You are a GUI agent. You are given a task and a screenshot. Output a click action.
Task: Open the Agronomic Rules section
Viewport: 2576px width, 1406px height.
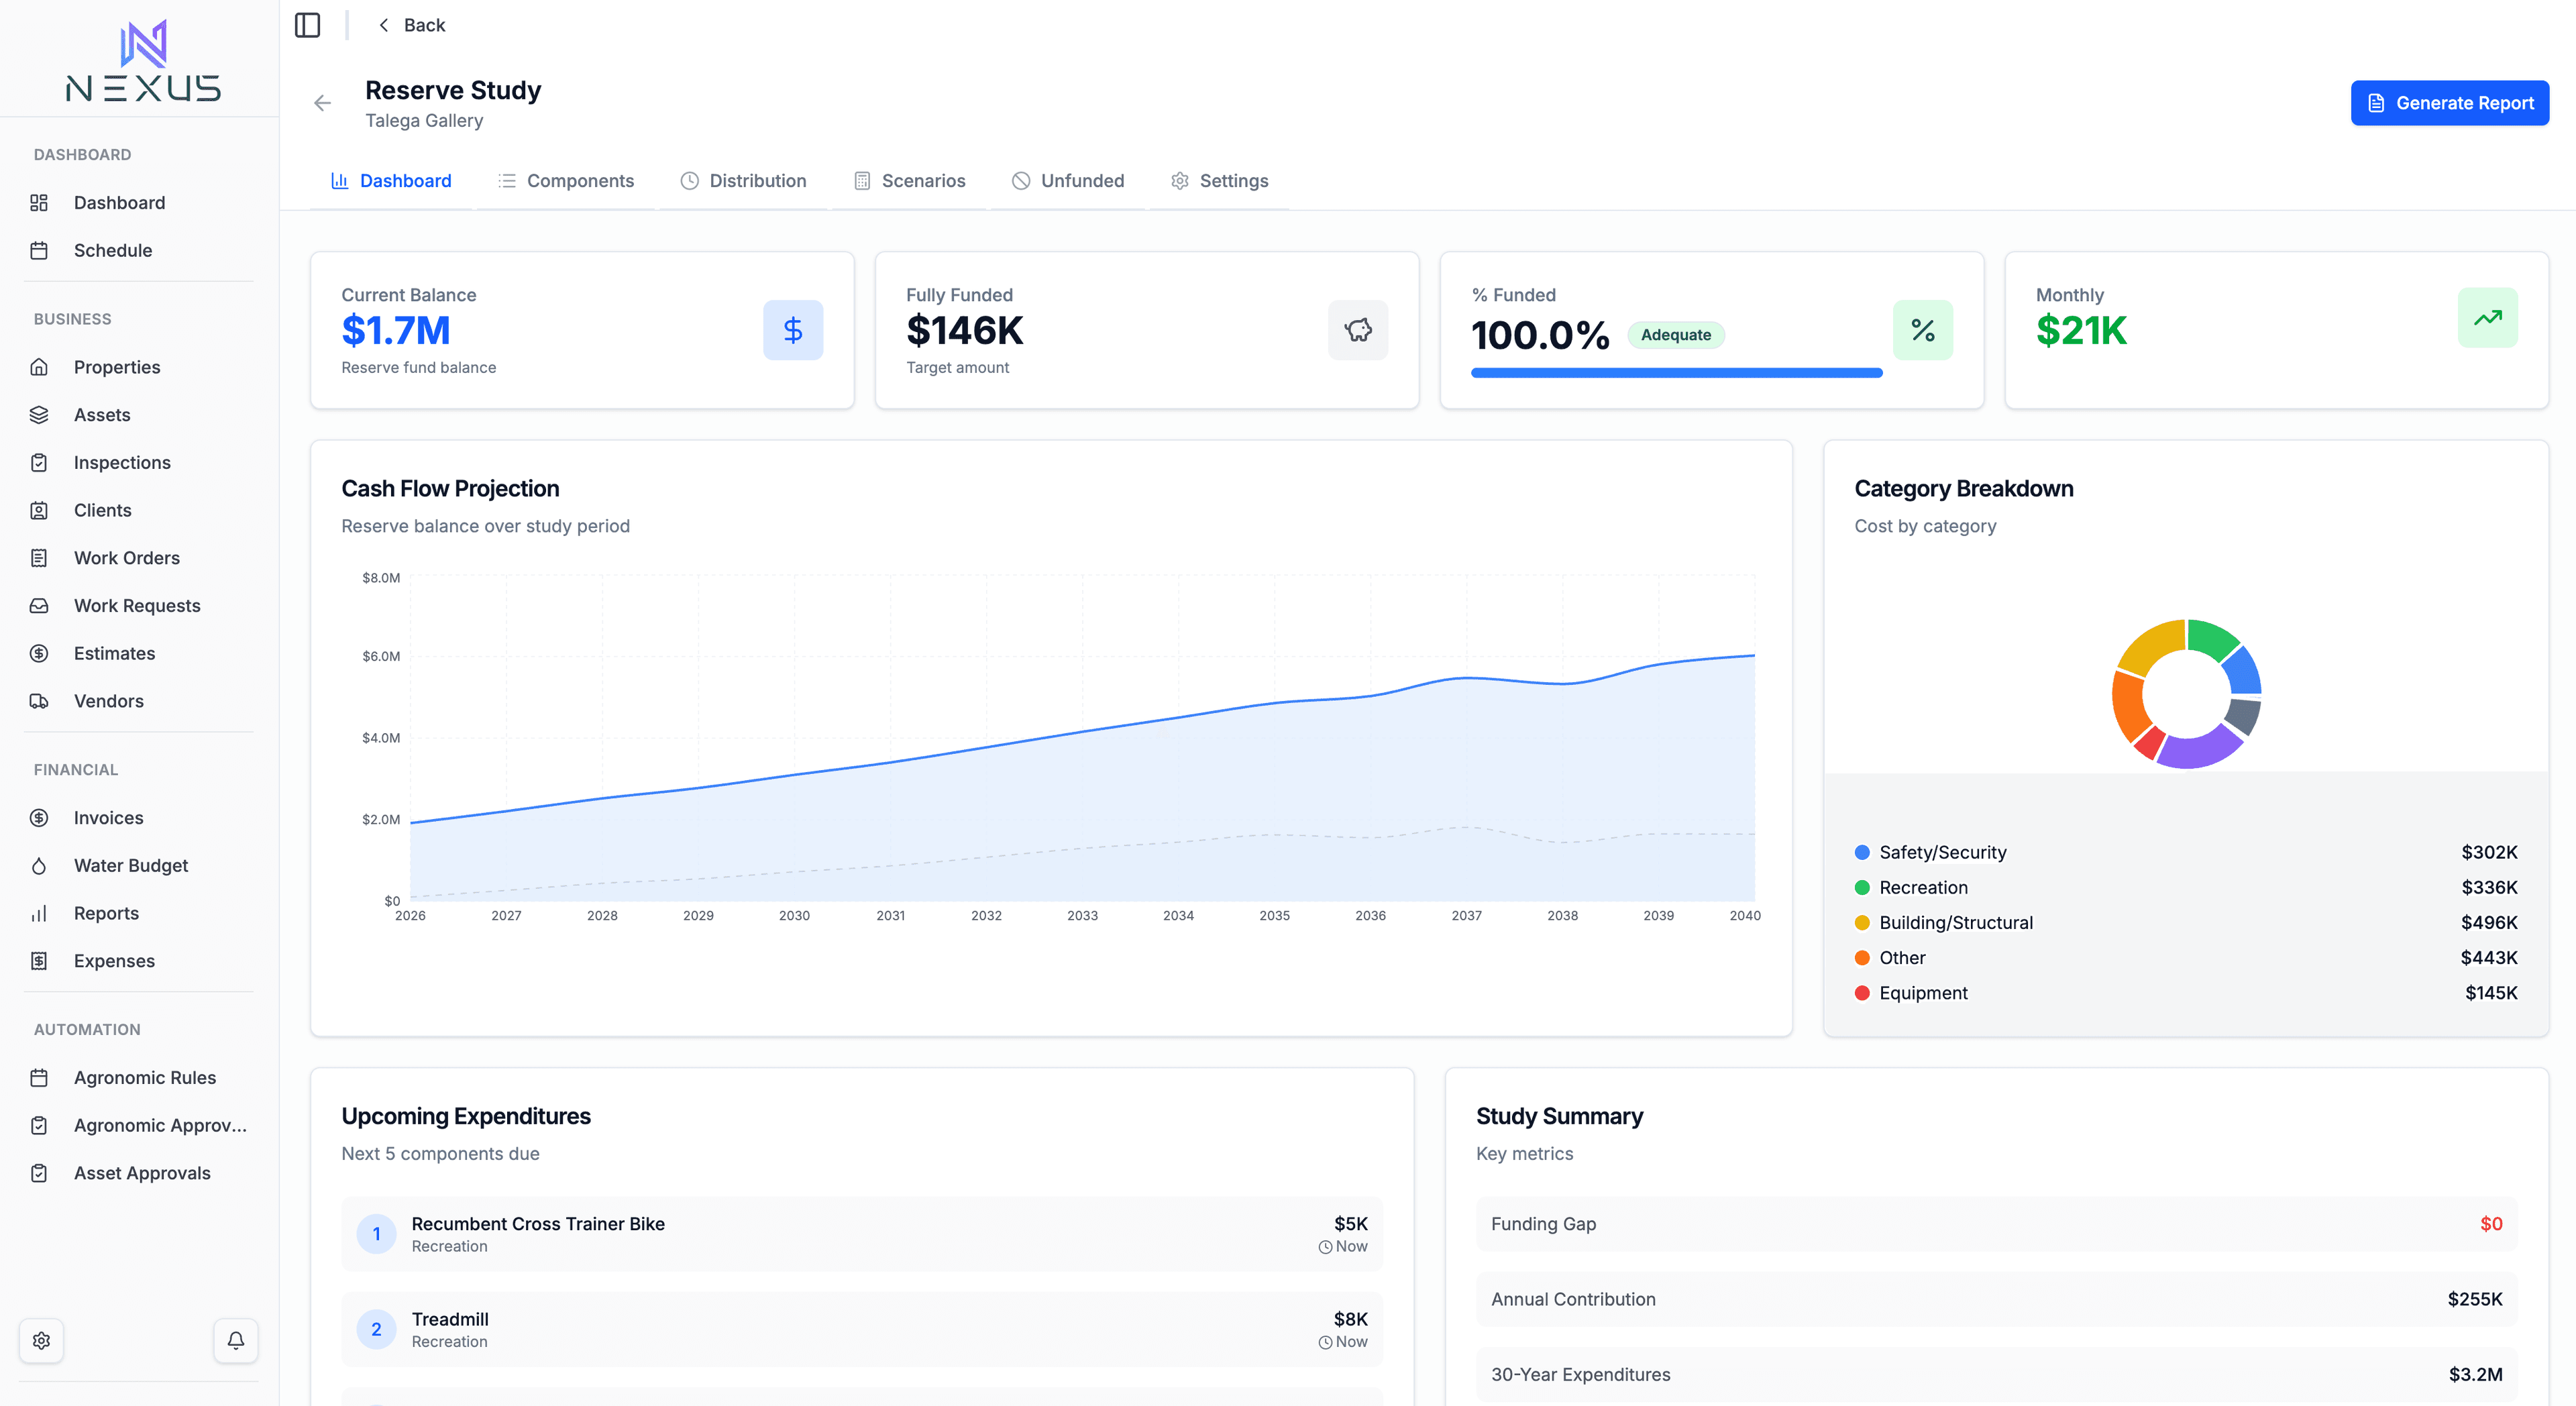click(144, 1077)
